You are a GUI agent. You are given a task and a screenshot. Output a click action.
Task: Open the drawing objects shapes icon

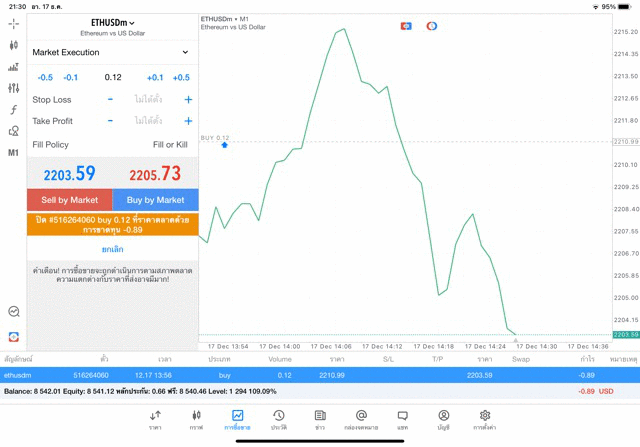point(13,131)
